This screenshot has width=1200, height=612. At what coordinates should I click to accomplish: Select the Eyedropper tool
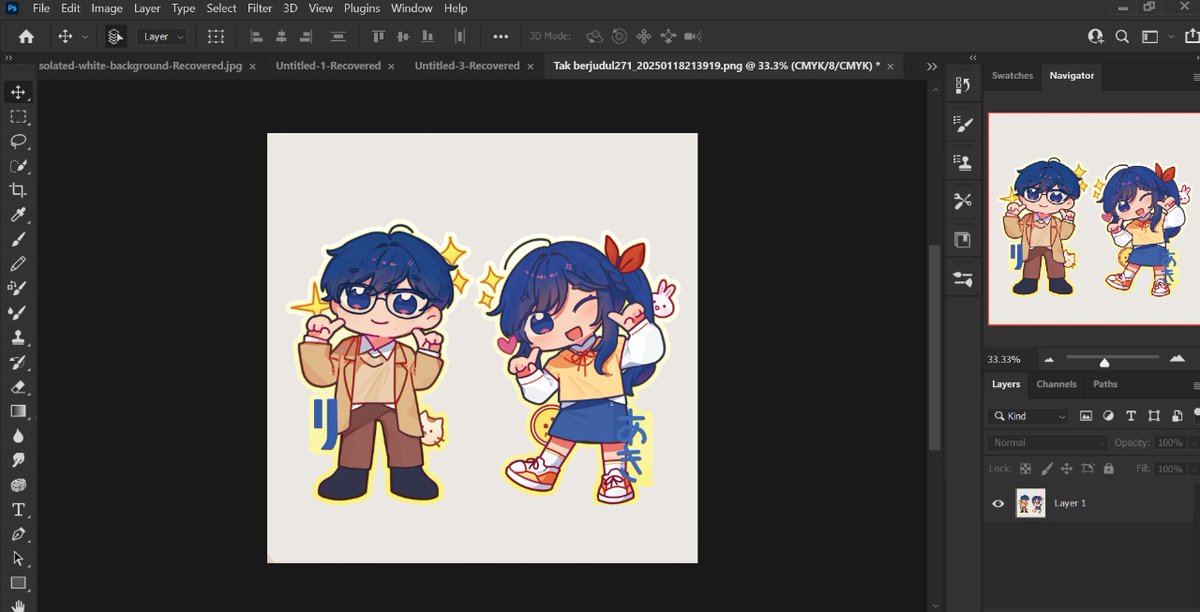click(x=18, y=215)
